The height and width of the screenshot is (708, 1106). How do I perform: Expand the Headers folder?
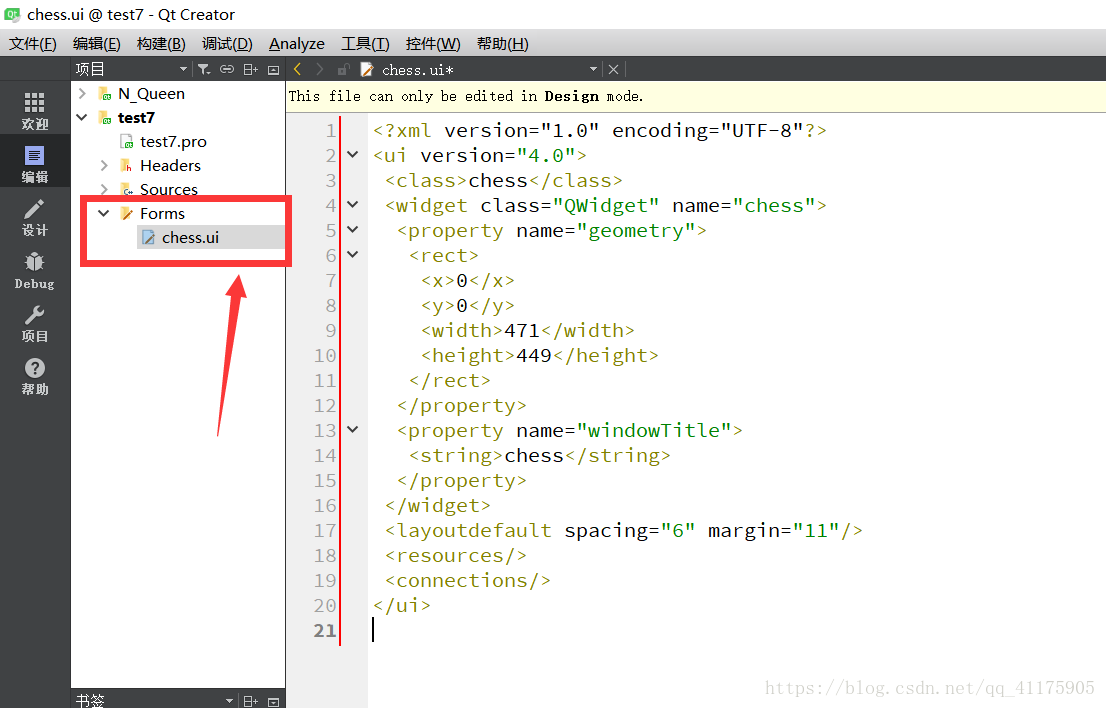pos(104,166)
